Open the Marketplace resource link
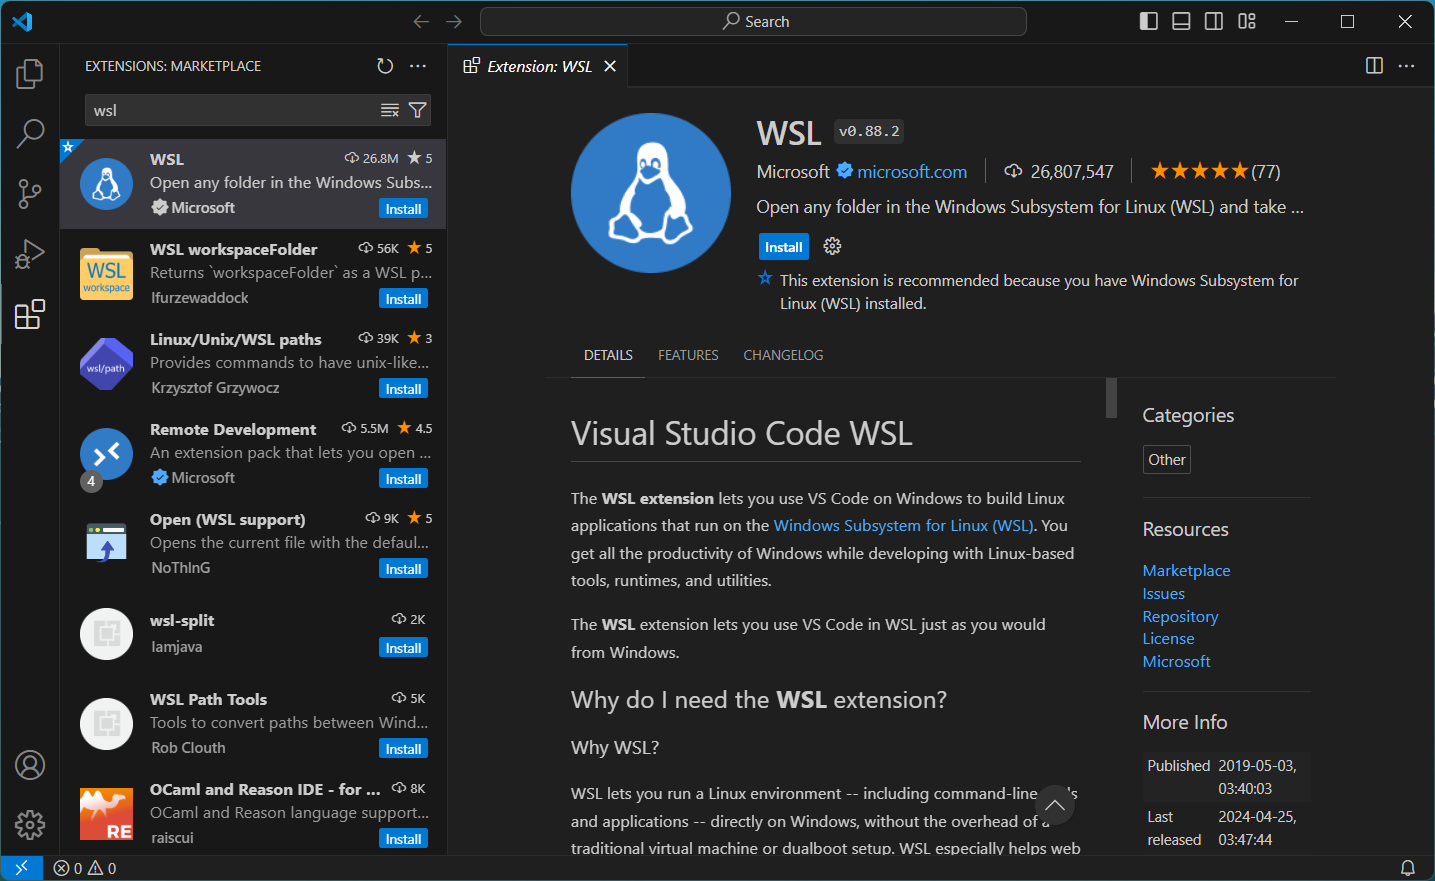 coord(1186,570)
